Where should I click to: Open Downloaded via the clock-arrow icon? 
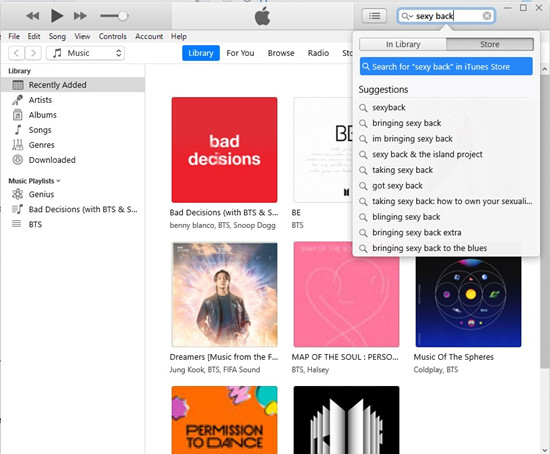tap(18, 160)
